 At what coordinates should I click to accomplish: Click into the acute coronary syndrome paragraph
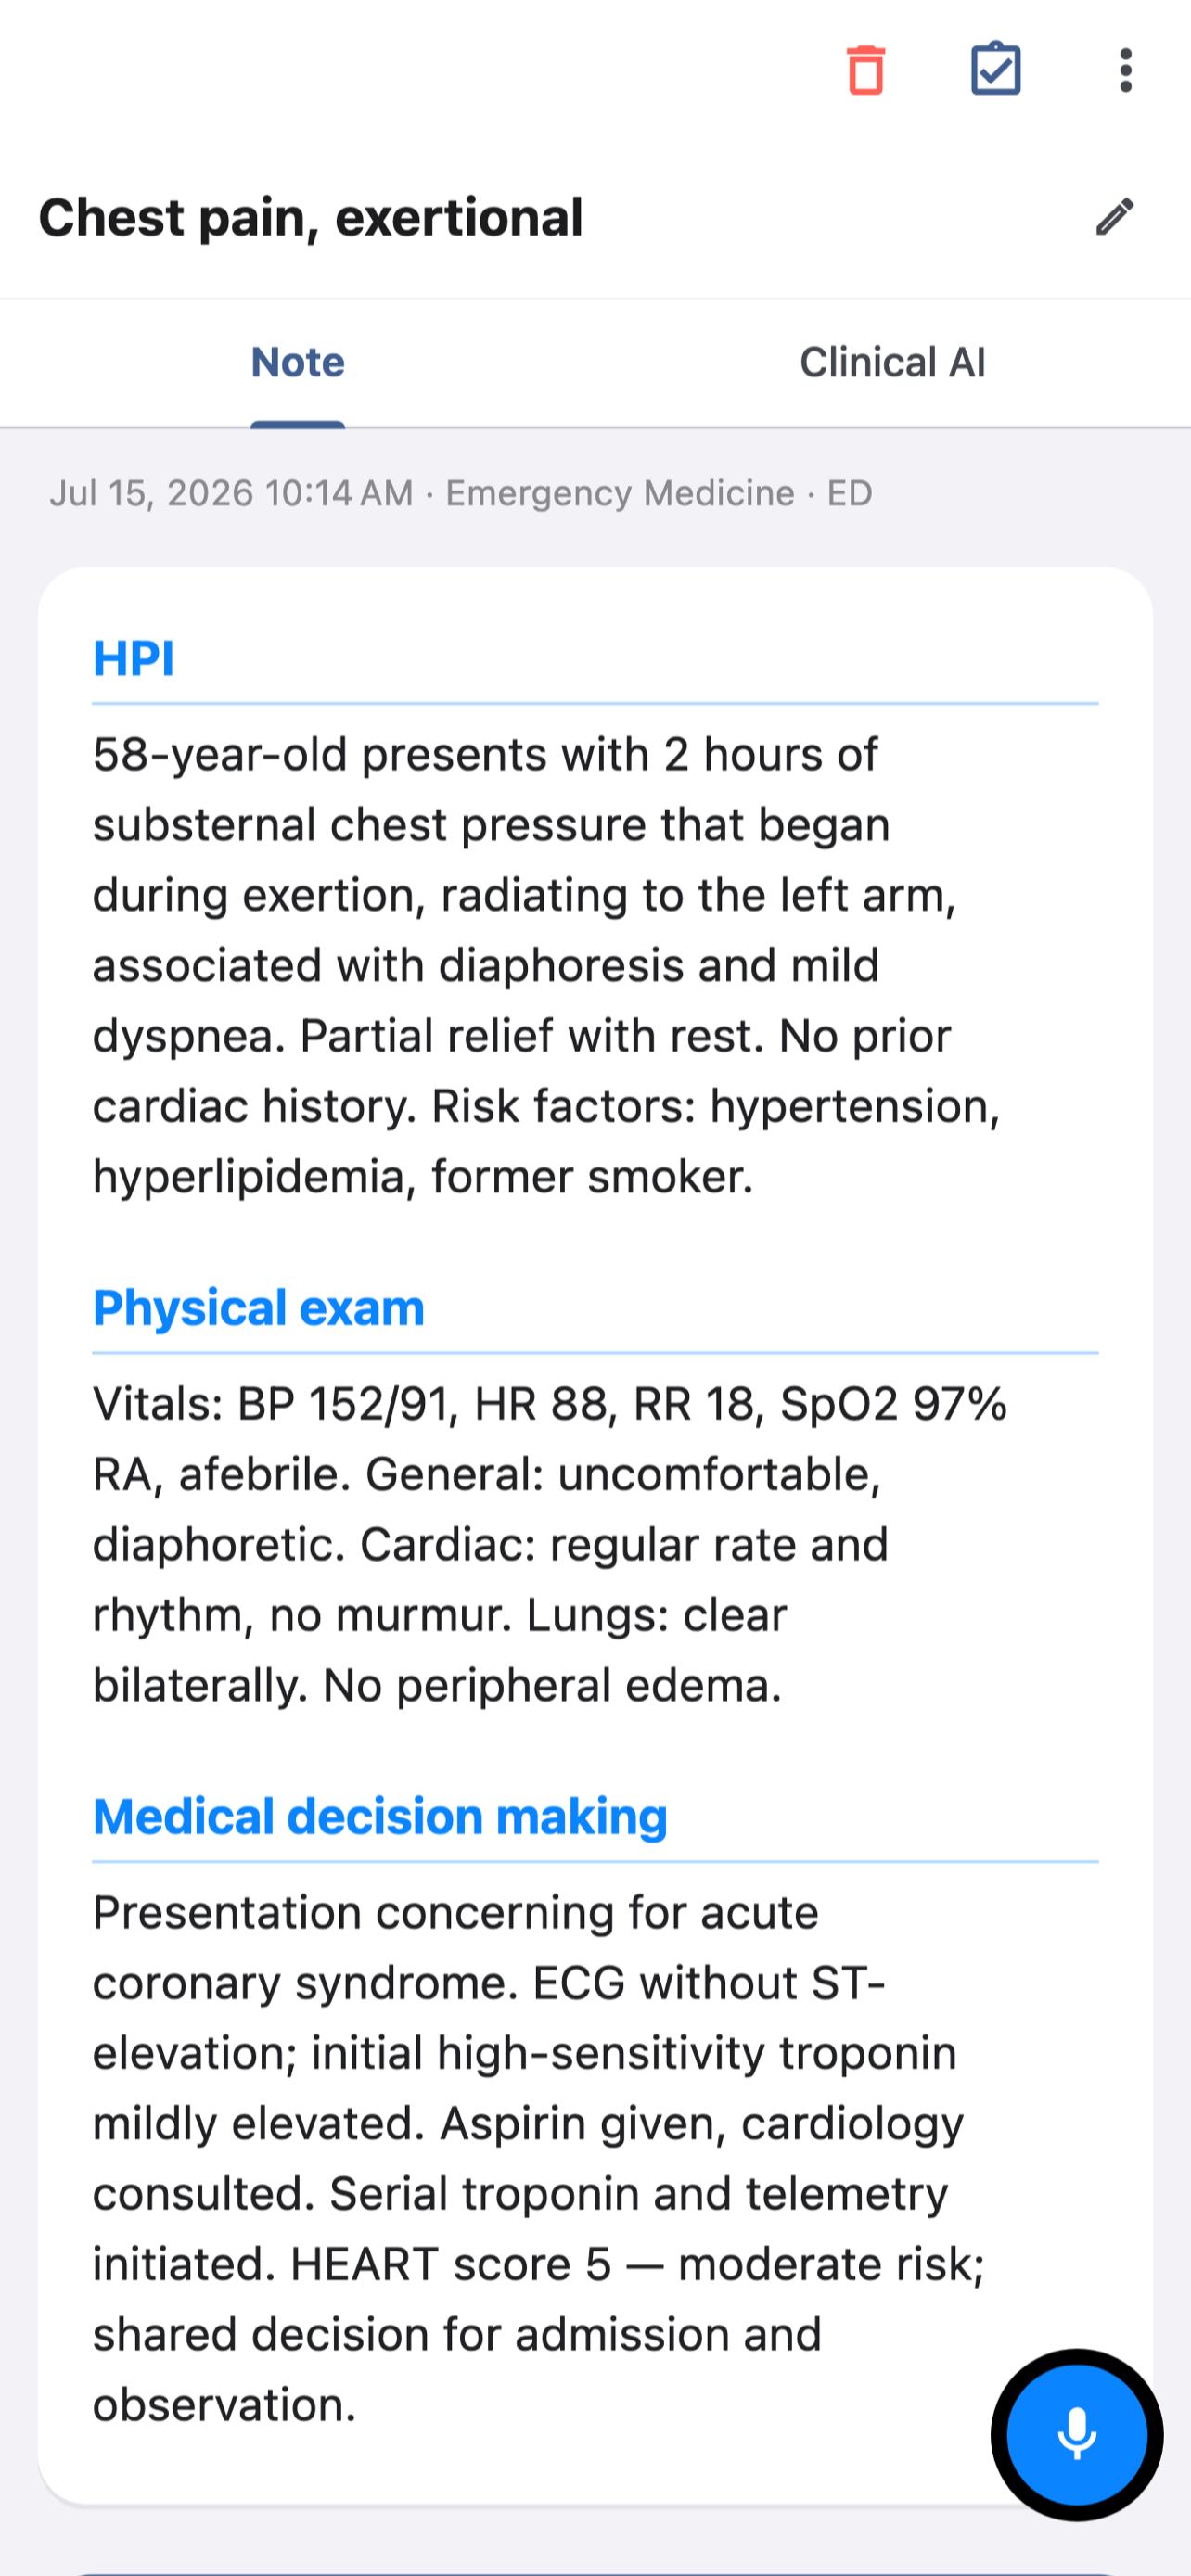[540, 2158]
